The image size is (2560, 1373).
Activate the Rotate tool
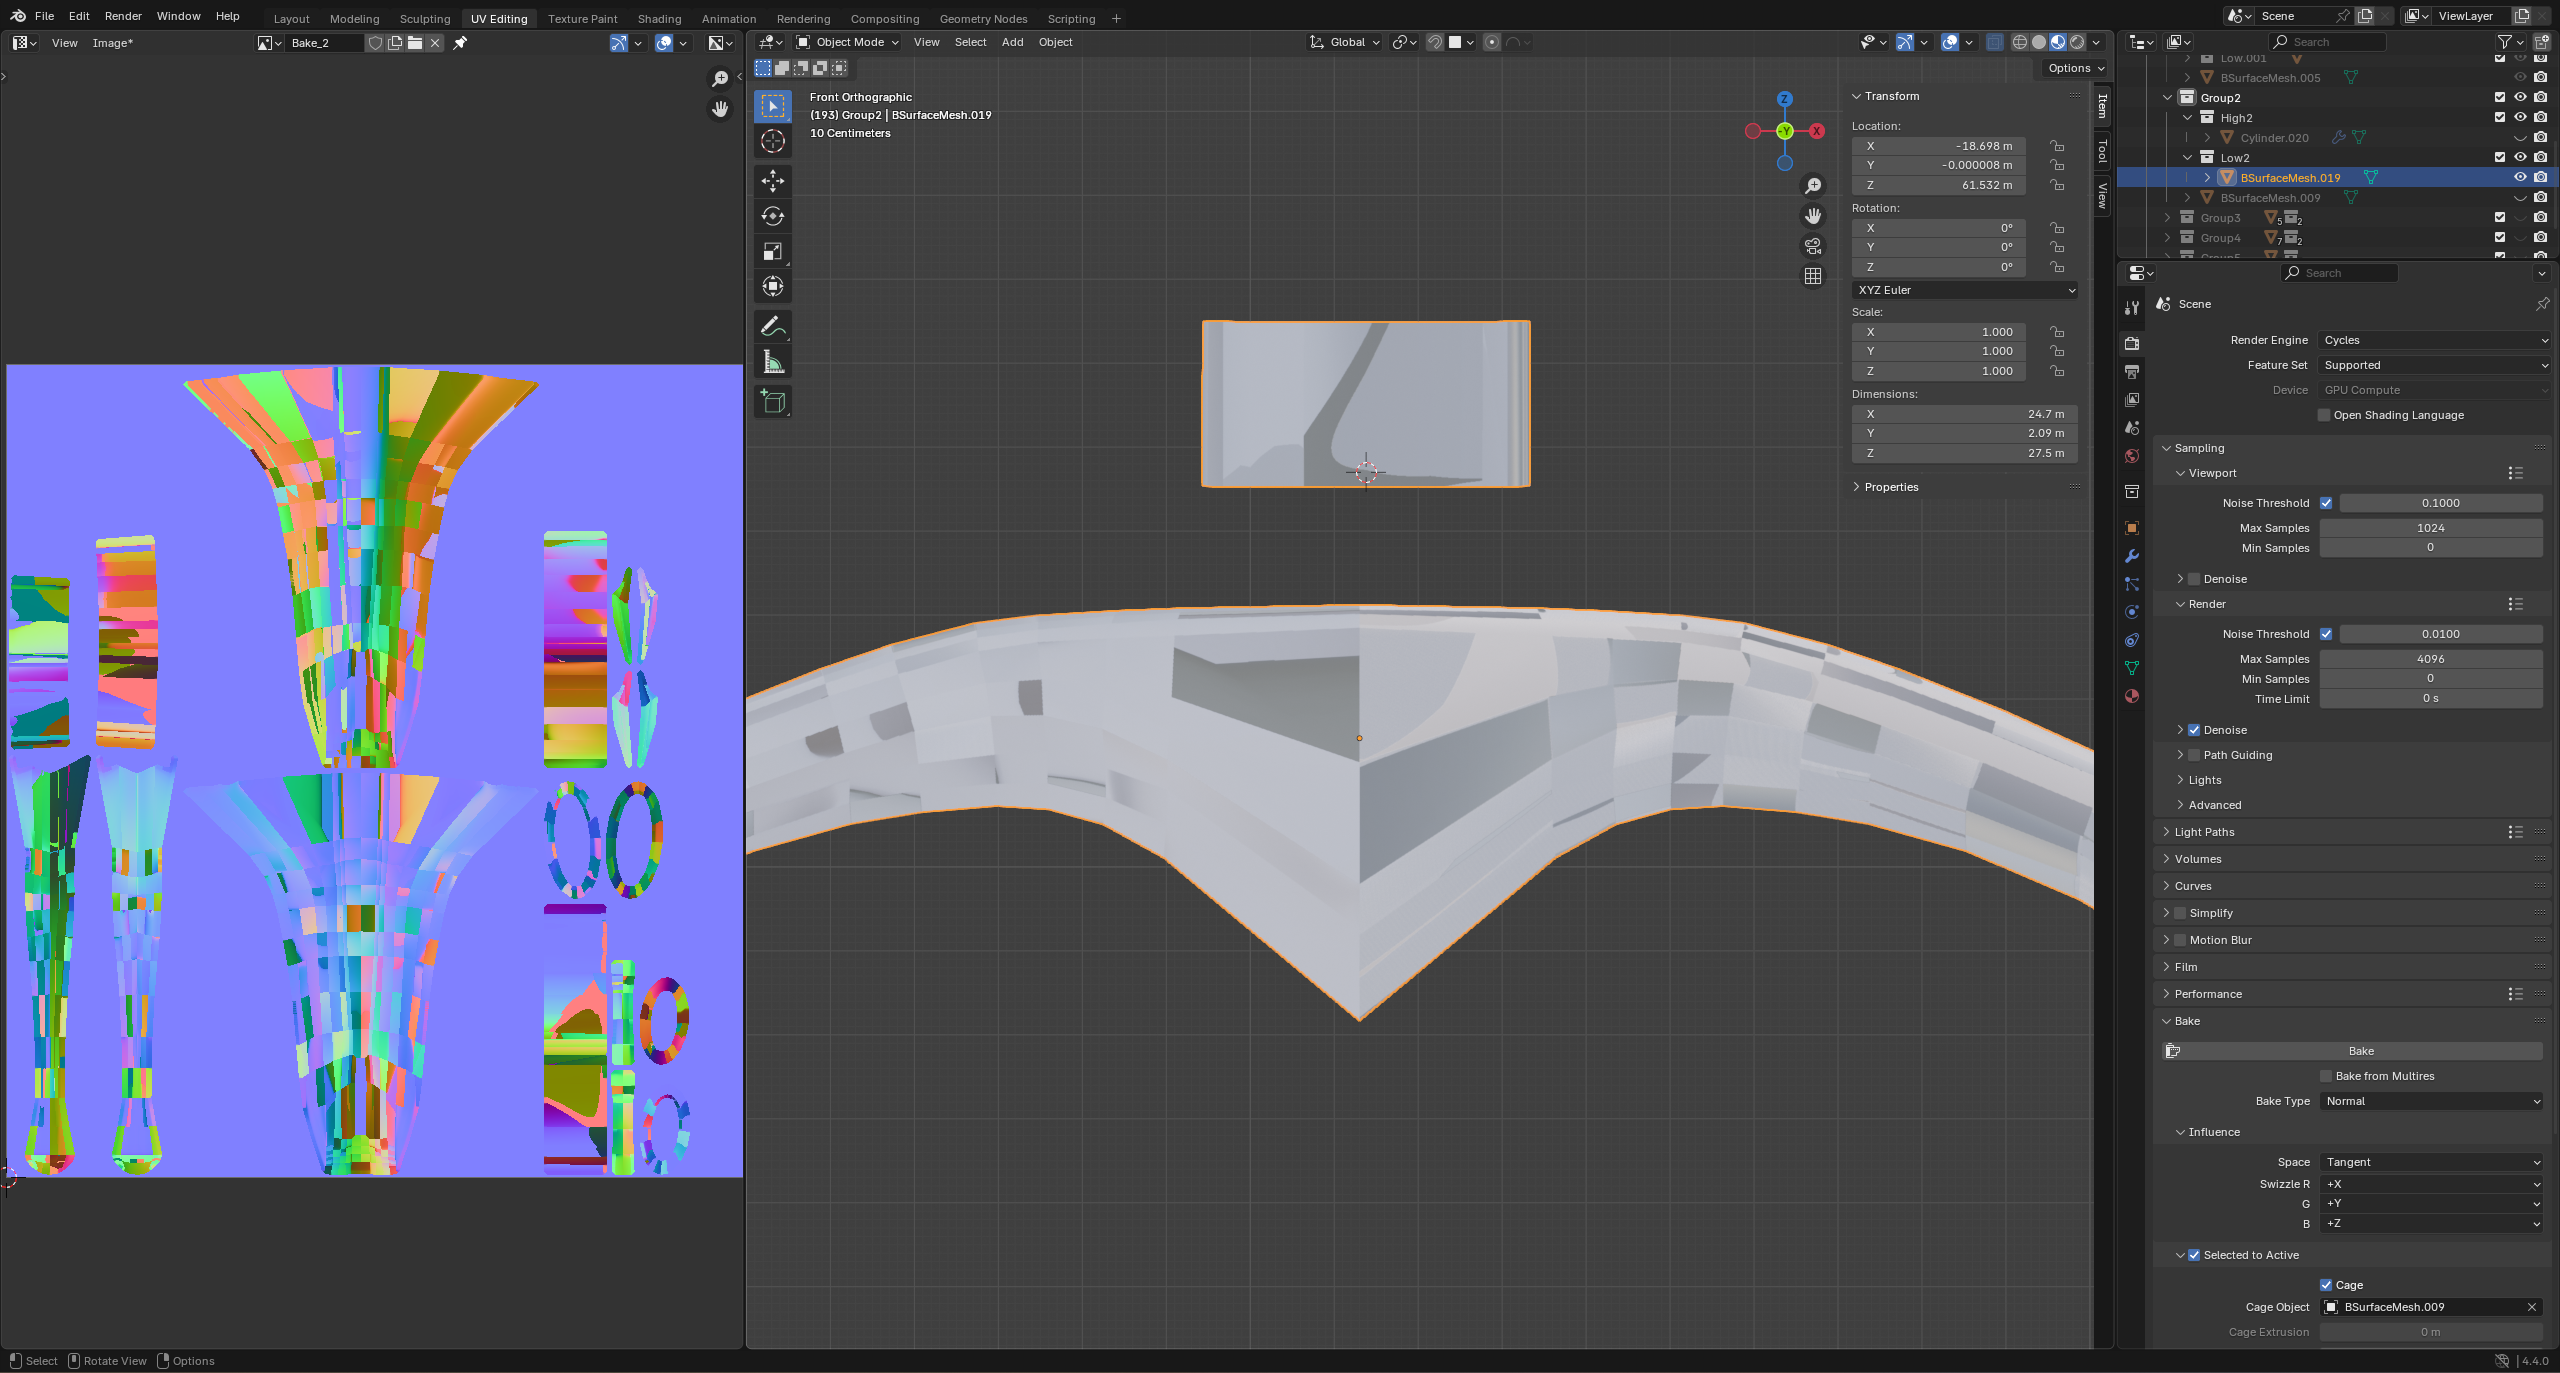tap(773, 216)
